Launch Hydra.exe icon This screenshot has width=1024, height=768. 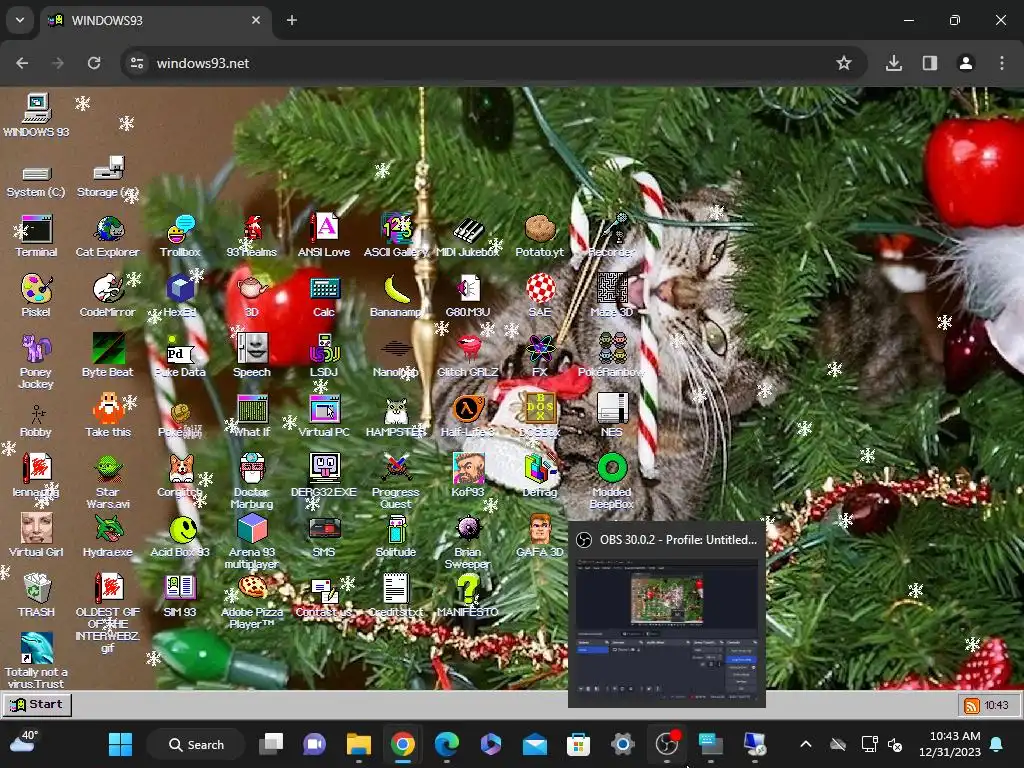coord(108,529)
